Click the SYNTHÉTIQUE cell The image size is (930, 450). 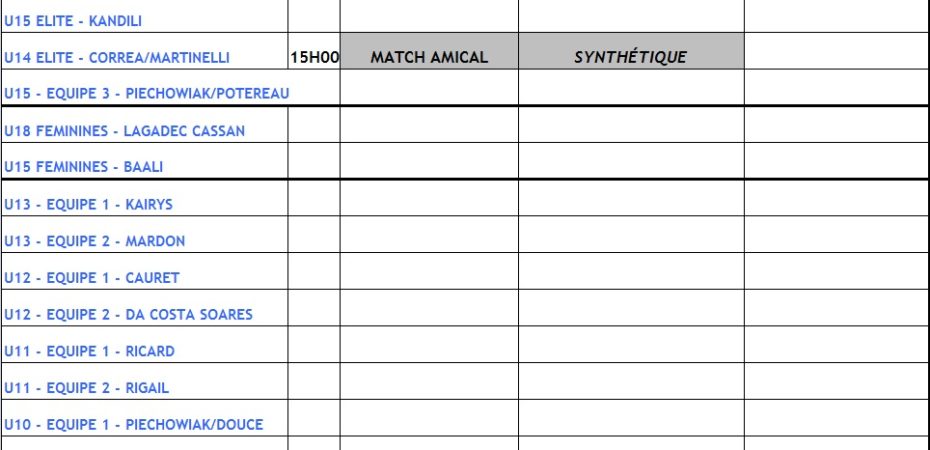(x=630, y=58)
